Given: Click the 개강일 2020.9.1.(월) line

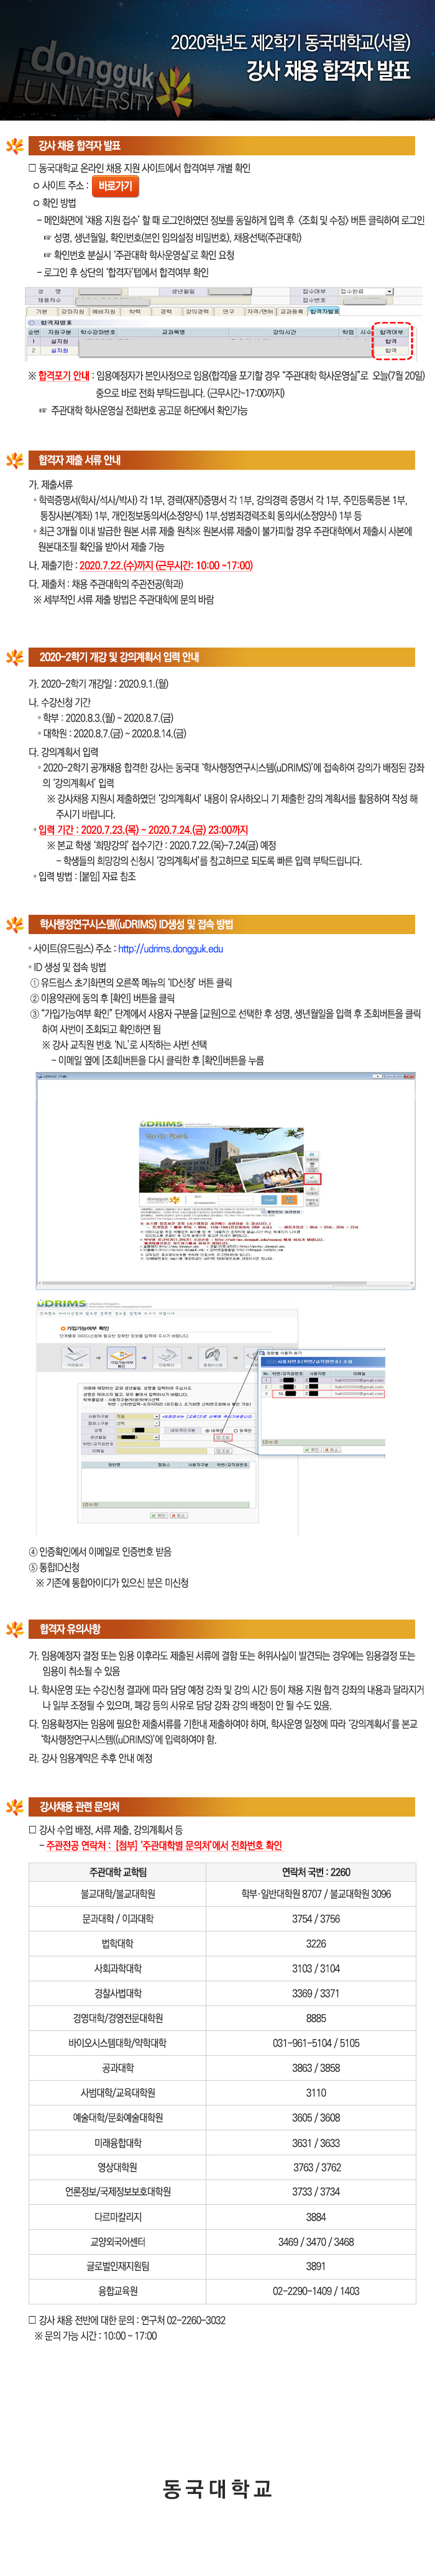Looking at the screenshot, I should tap(99, 684).
